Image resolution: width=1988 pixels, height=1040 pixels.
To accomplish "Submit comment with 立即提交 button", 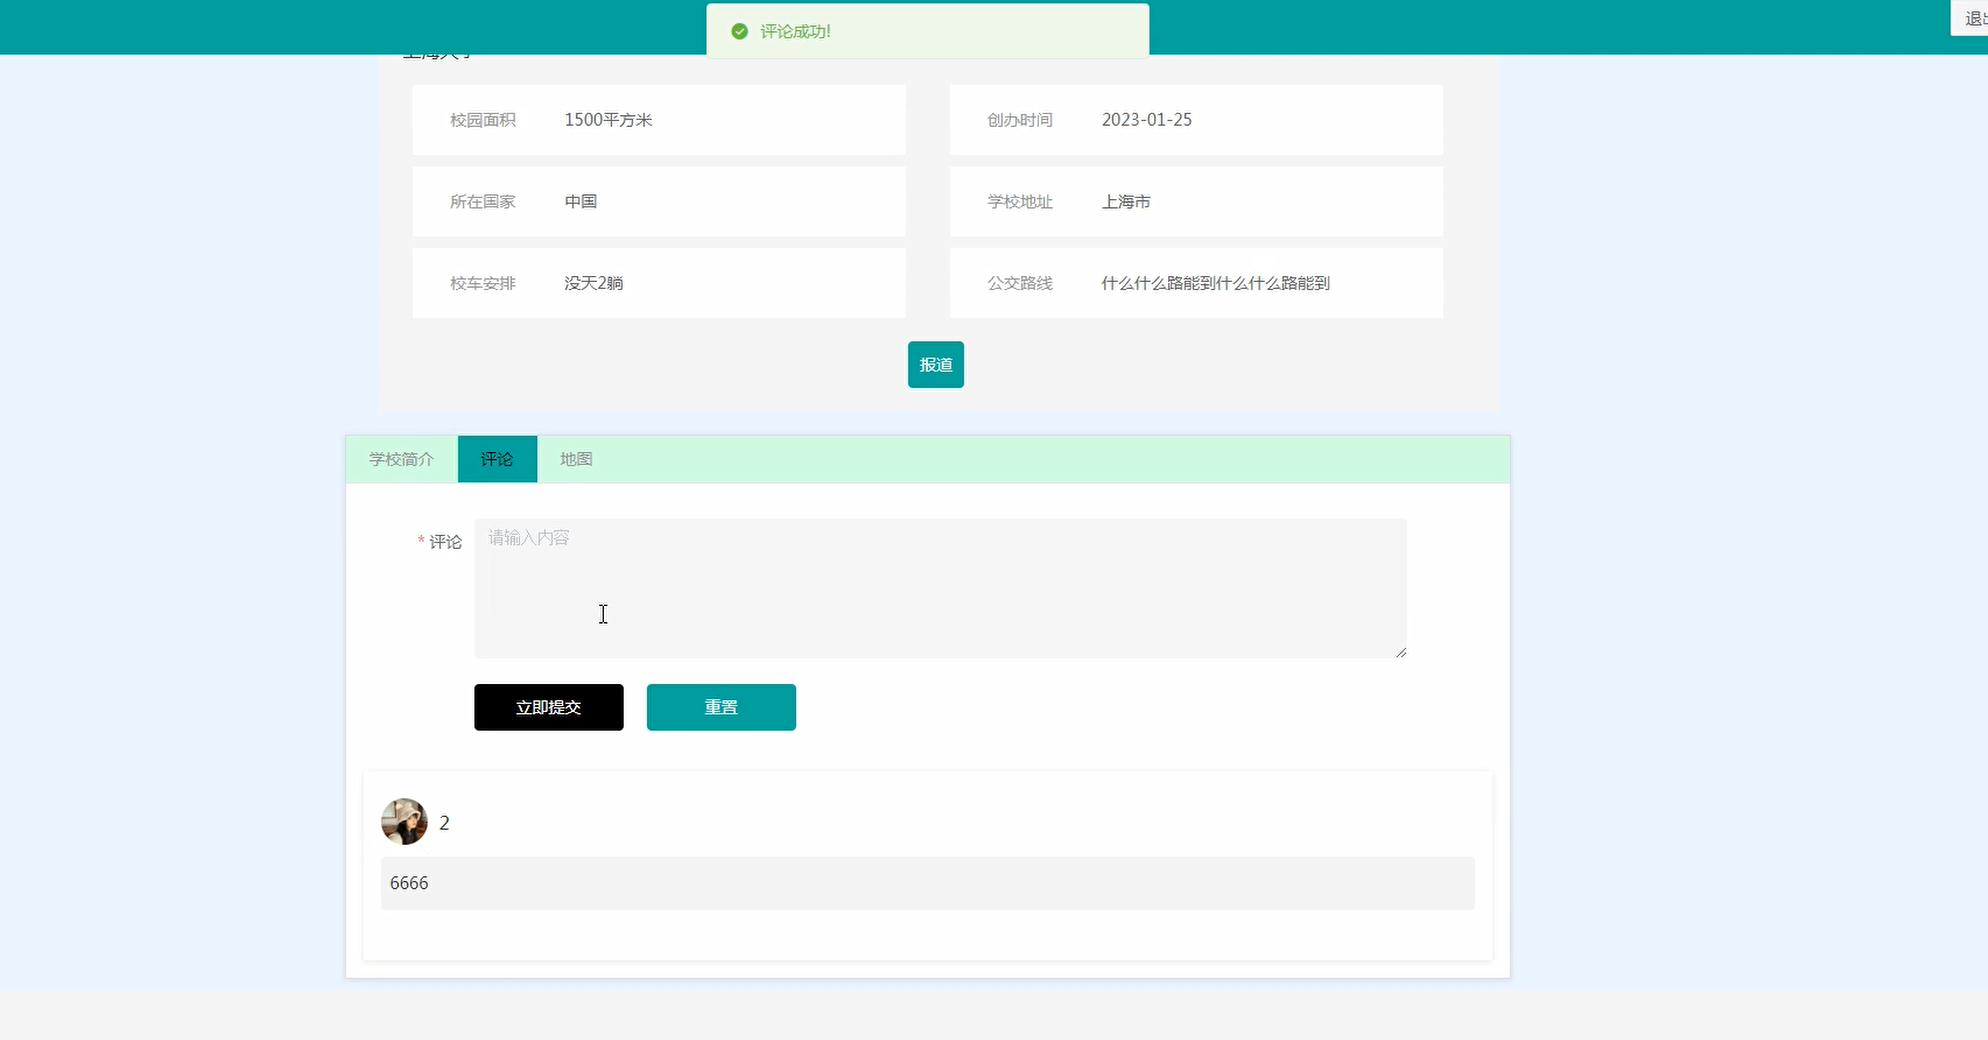I will point(548,707).
